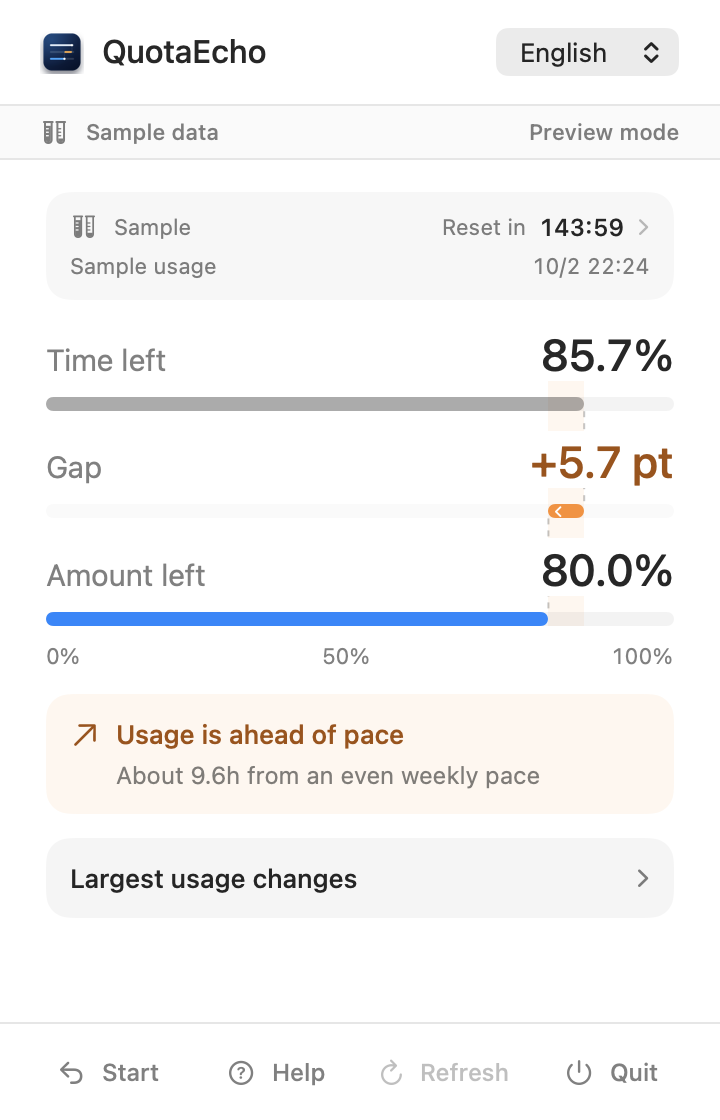Click the back-arrow icon next to Start
This screenshot has width=720, height=1120.
tap(71, 1073)
